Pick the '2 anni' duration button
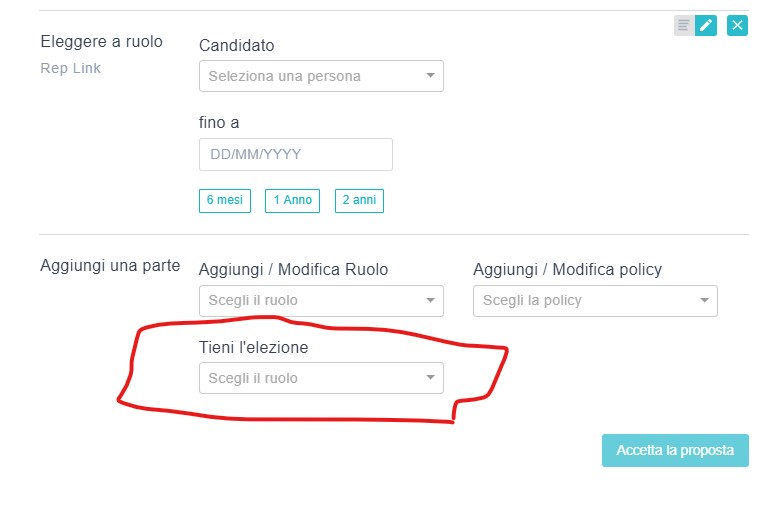The height and width of the screenshot is (519, 769). (359, 200)
